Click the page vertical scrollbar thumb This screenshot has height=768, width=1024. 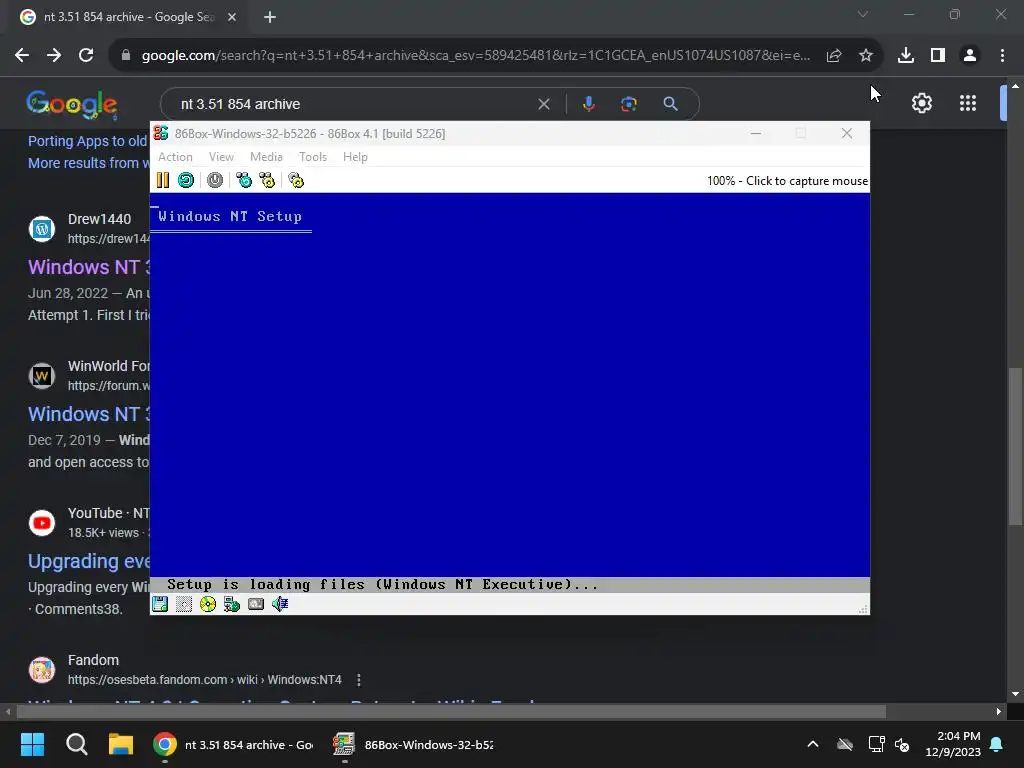point(1015,445)
